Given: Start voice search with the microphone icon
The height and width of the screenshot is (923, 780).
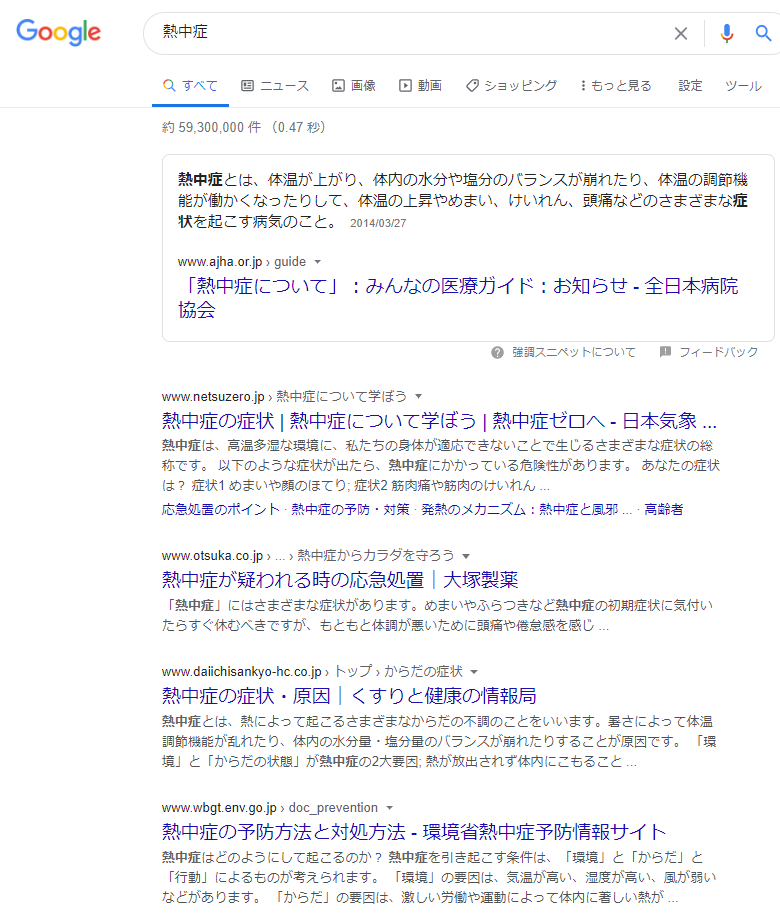Looking at the screenshot, I should pyautogui.click(x=727, y=34).
